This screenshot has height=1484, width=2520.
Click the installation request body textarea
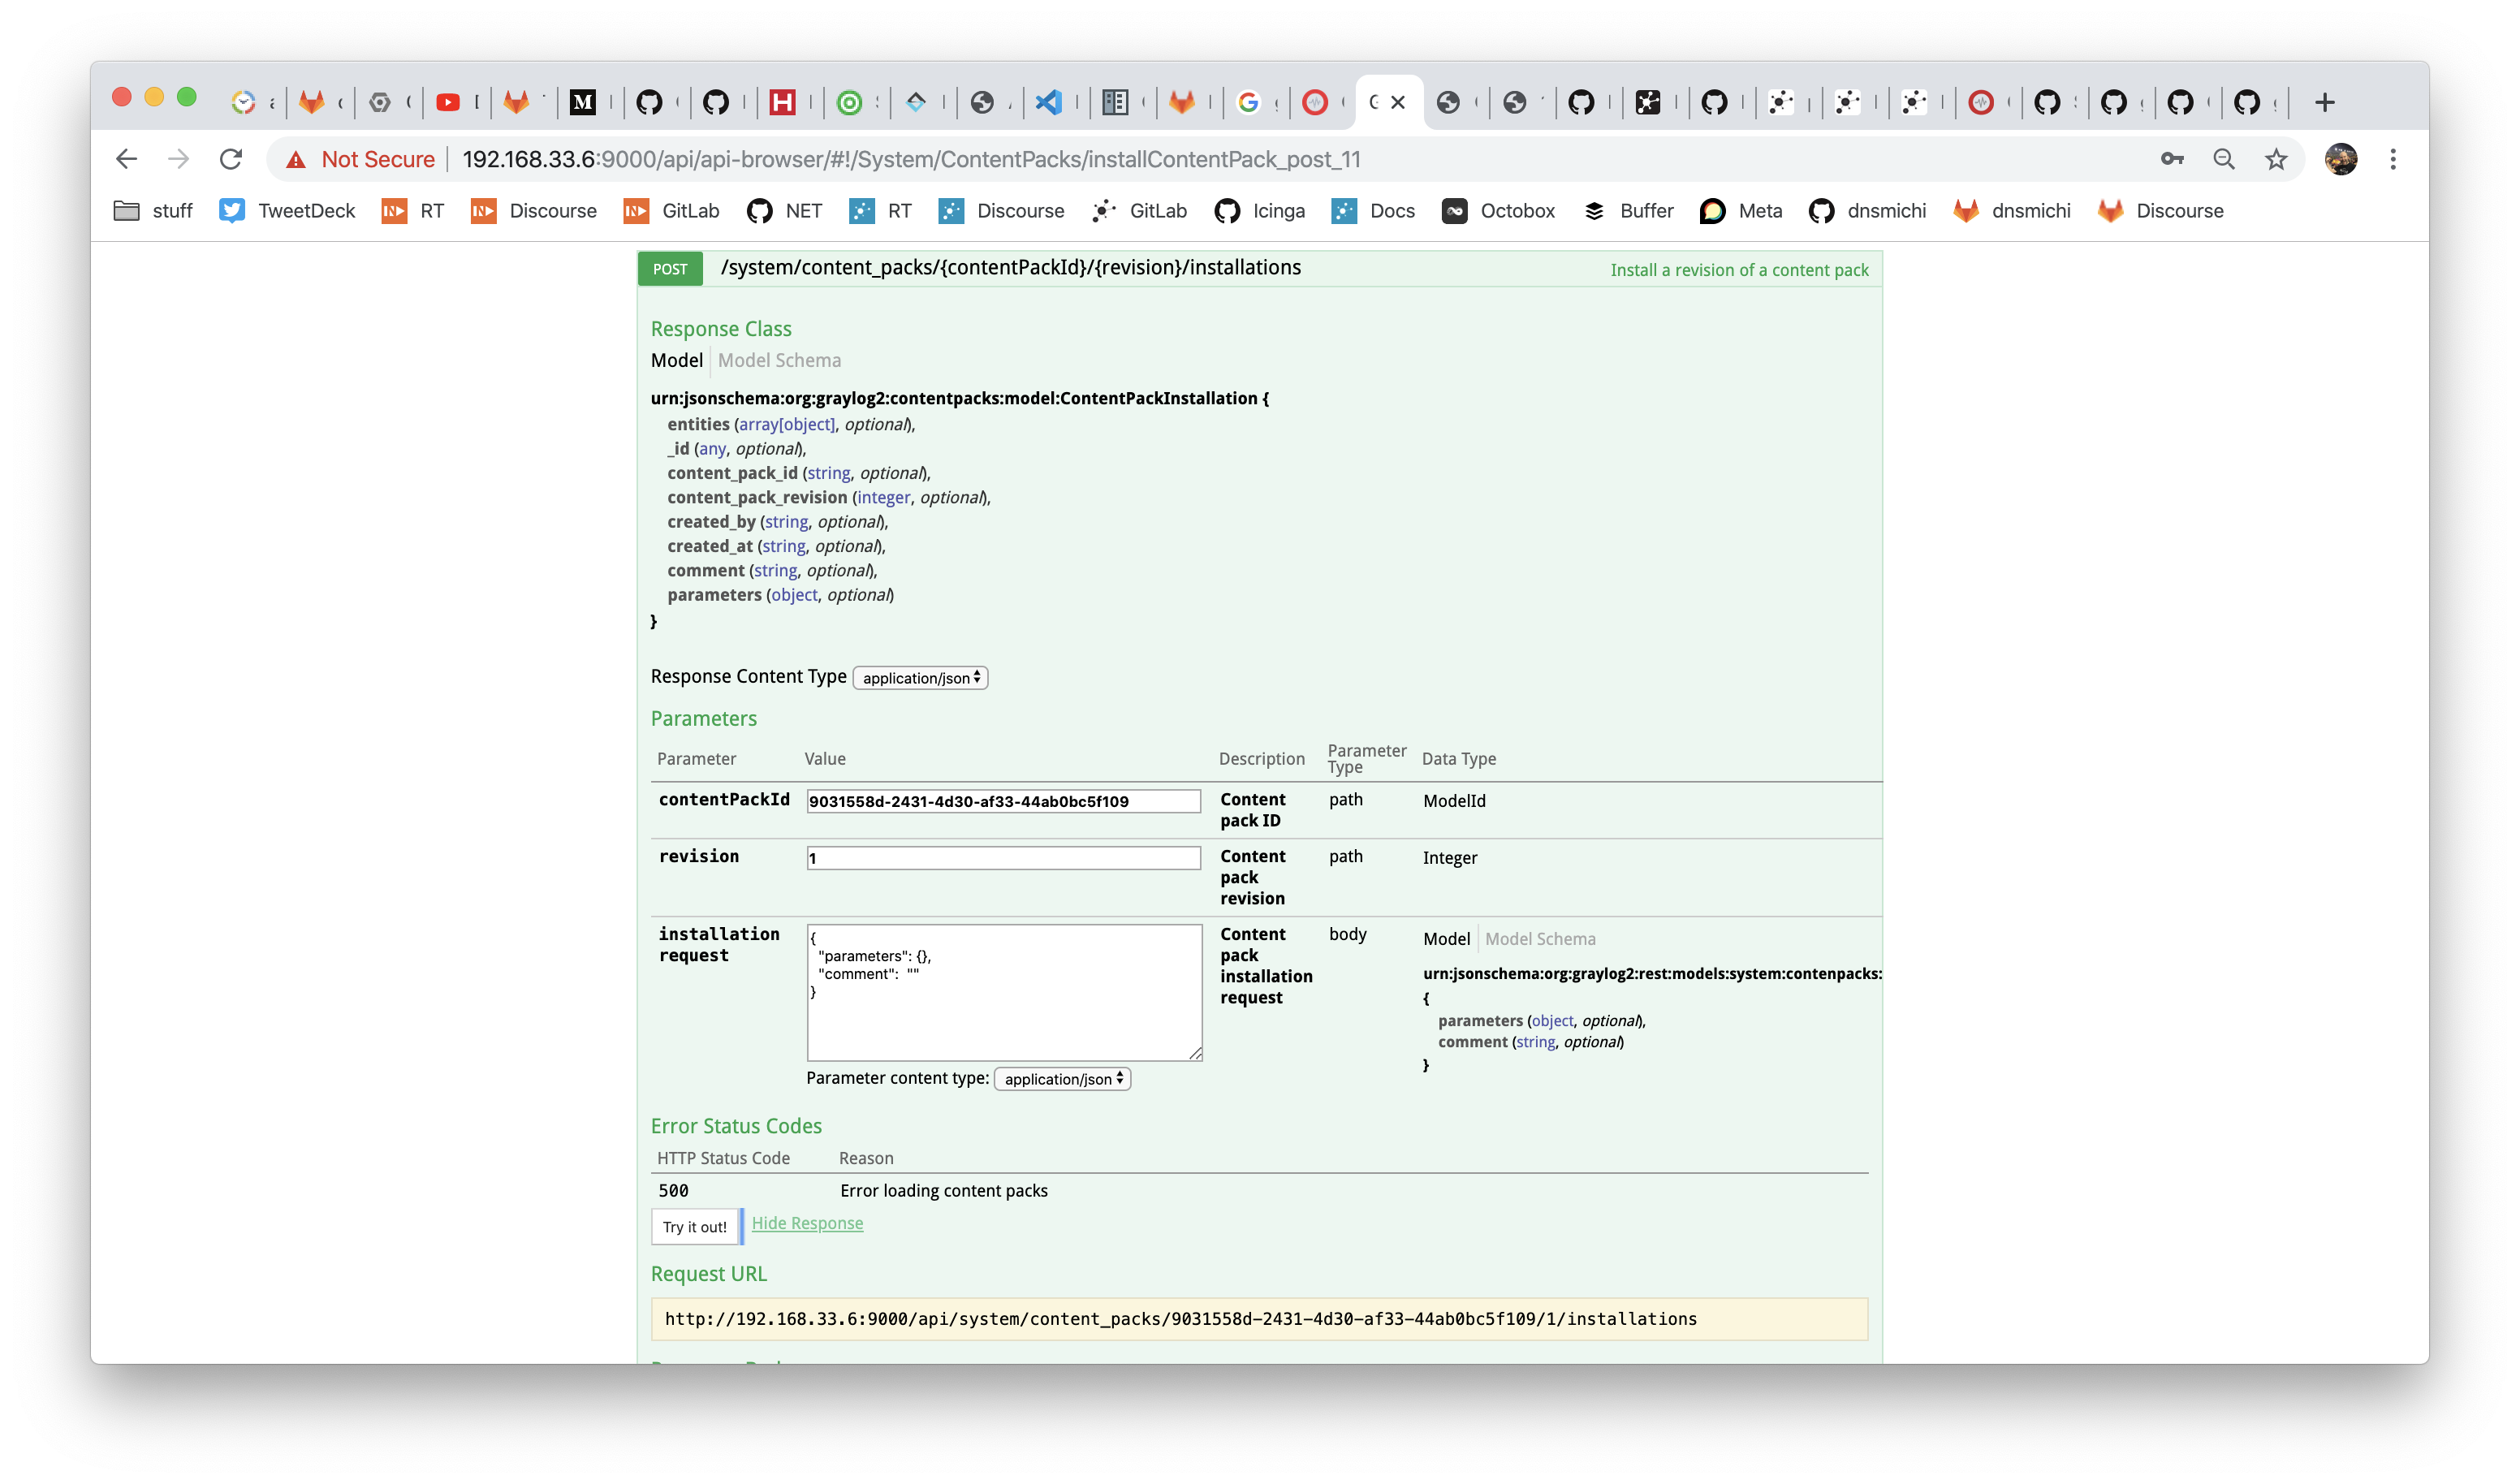point(1004,992)
